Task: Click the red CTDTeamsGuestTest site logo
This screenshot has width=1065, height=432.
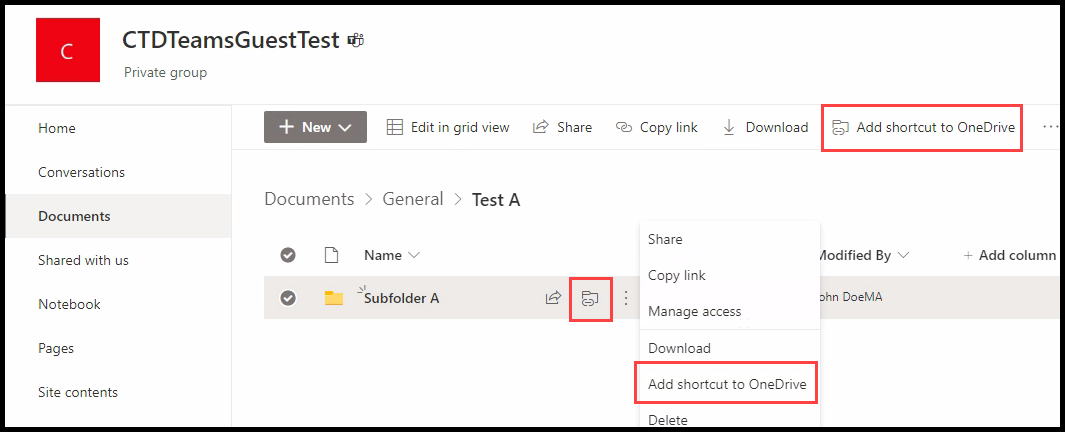Action: [67, 50]
